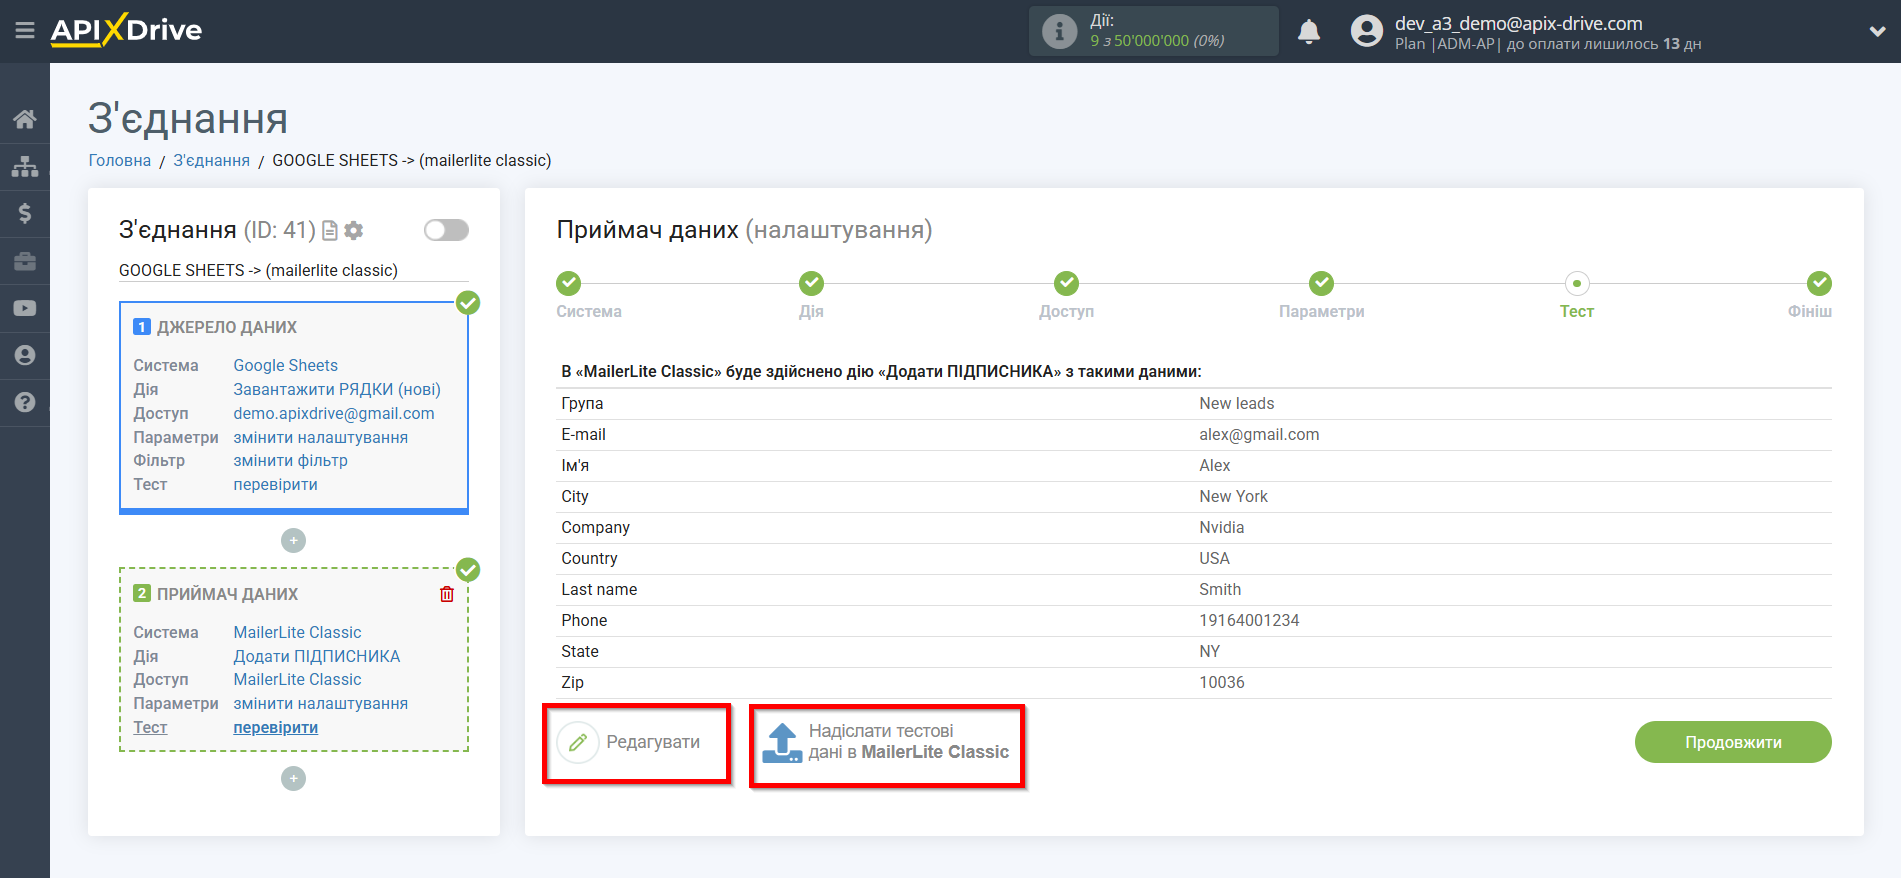Screen dimensions: 1901x878
Task: Open YouTube video icon in sidebar
Action: (x=25, y=308)
